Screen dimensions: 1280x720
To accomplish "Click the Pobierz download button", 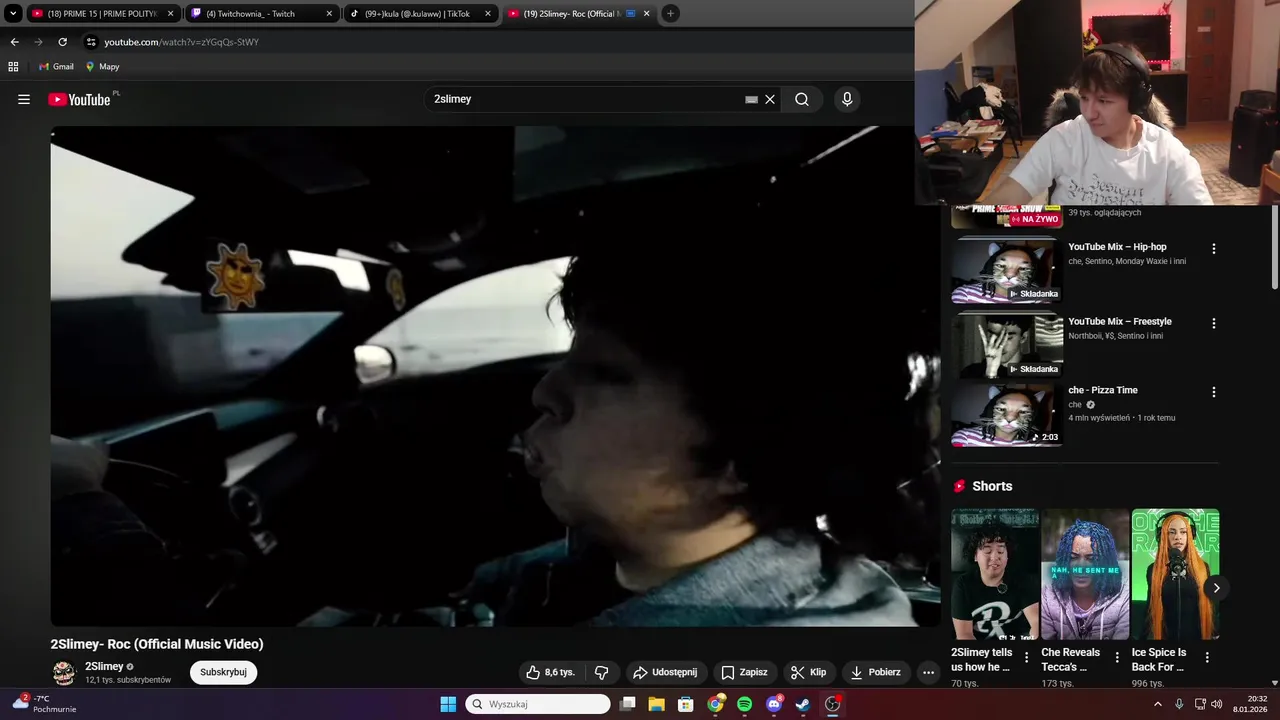I will 875,672.
